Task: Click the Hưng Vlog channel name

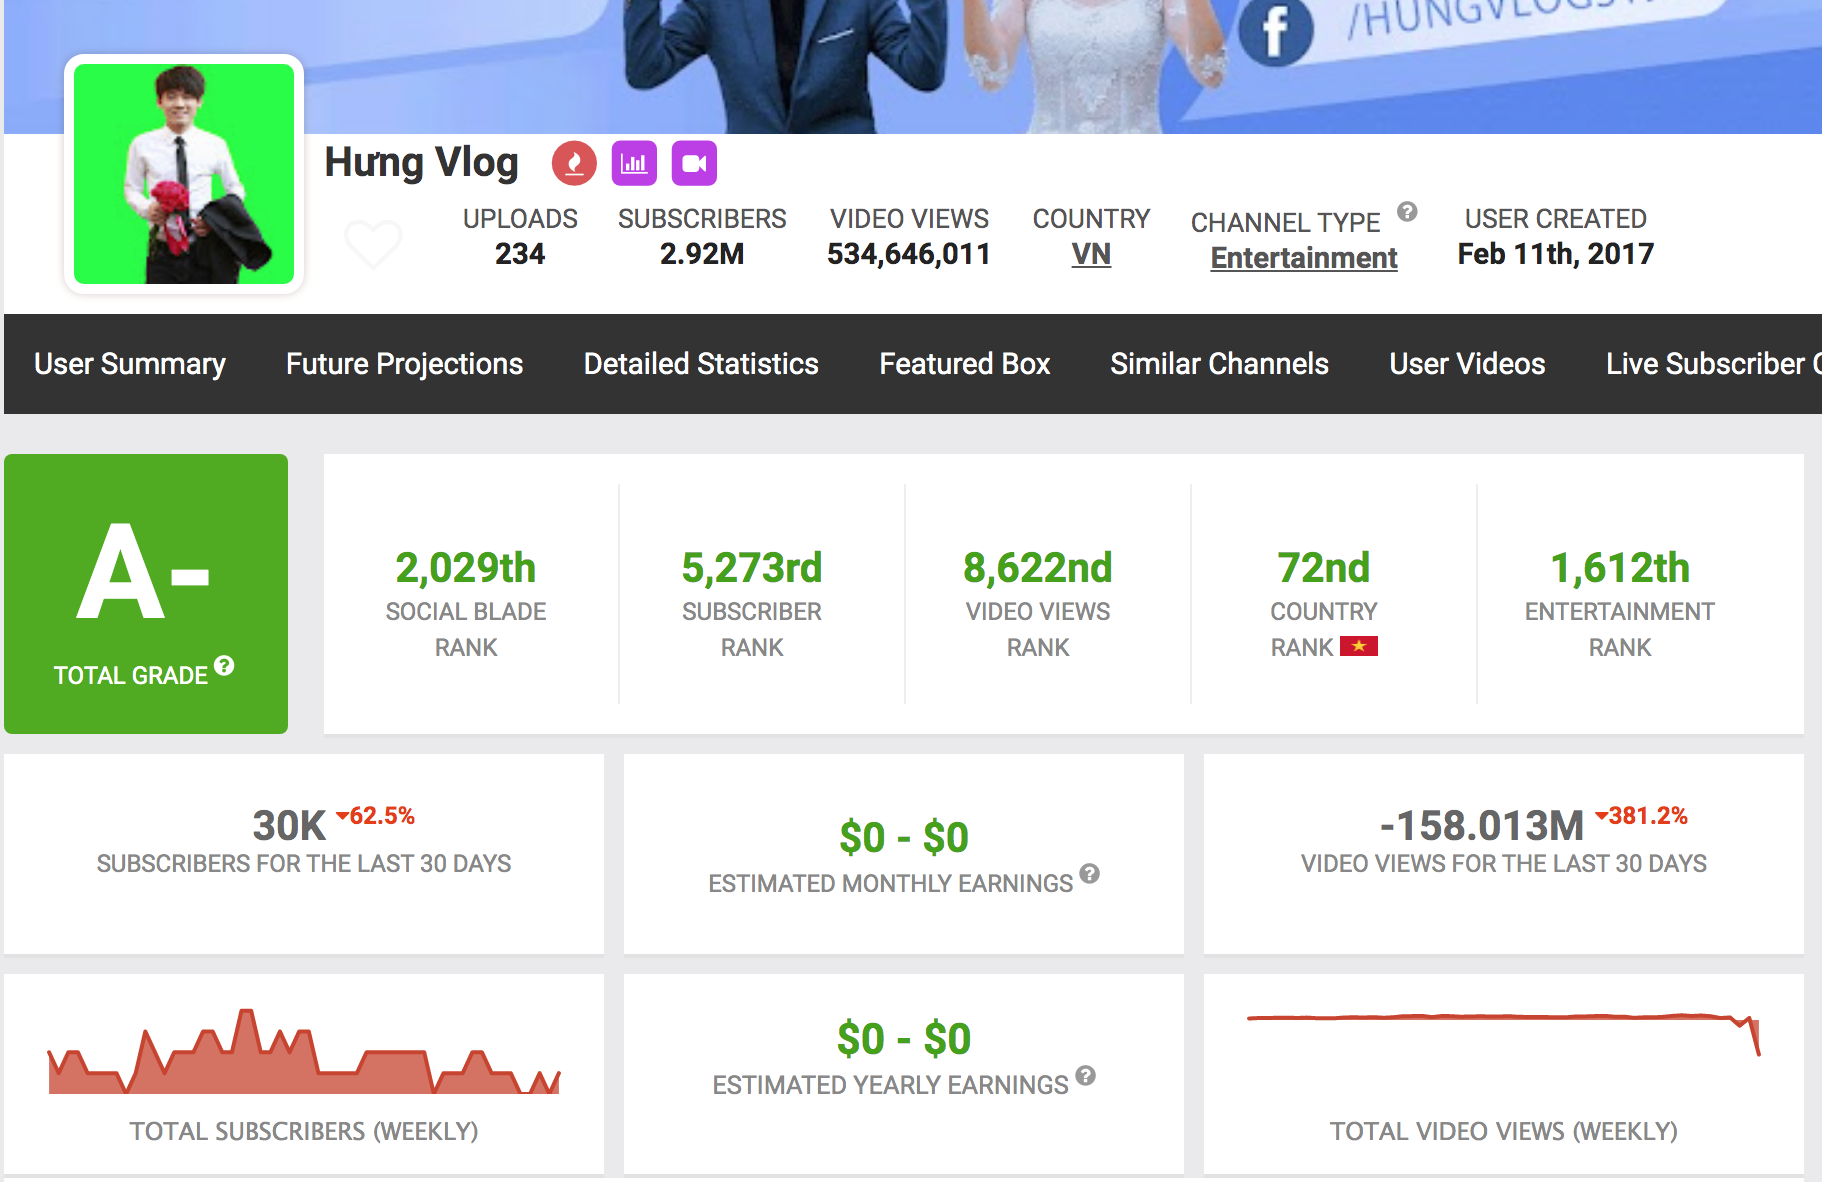Action: click(422, 162)
